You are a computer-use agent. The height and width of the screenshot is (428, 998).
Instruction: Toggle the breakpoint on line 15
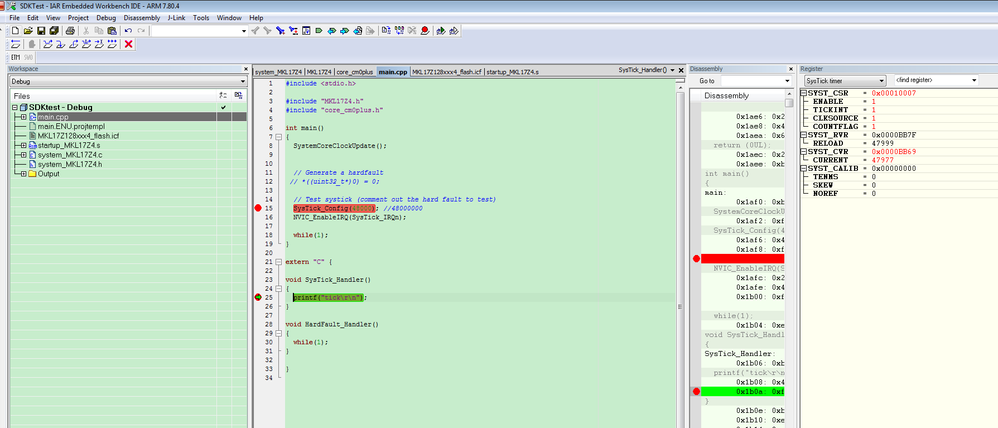[x=258, y=208]
